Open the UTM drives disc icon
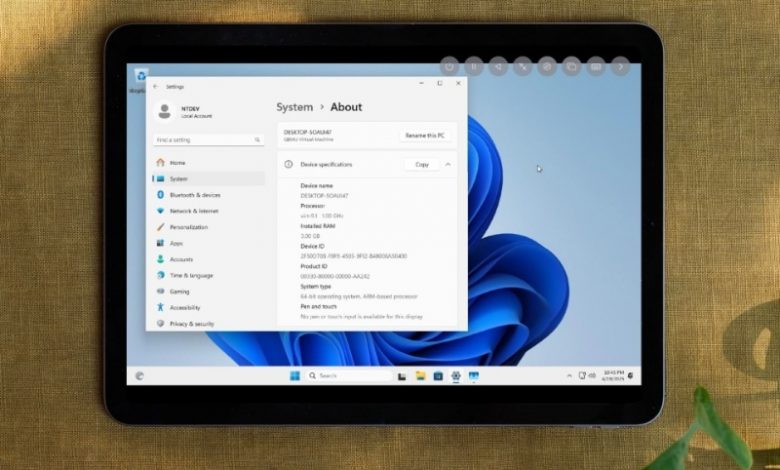The height and width of the screenshot is (470, 780). (x=547, y=67)
